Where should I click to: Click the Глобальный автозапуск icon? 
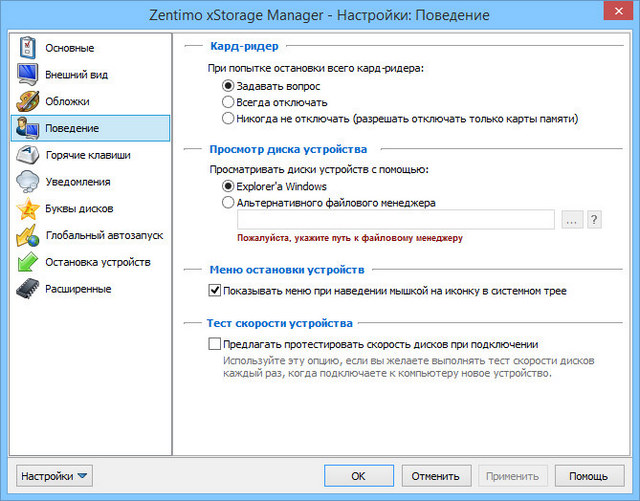coord(27,236)
